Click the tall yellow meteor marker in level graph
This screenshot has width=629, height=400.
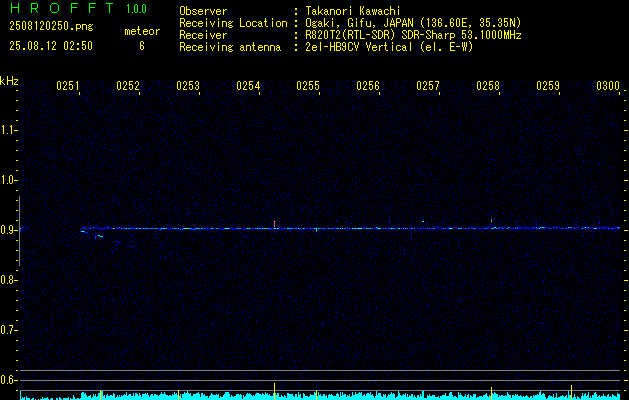274,391
